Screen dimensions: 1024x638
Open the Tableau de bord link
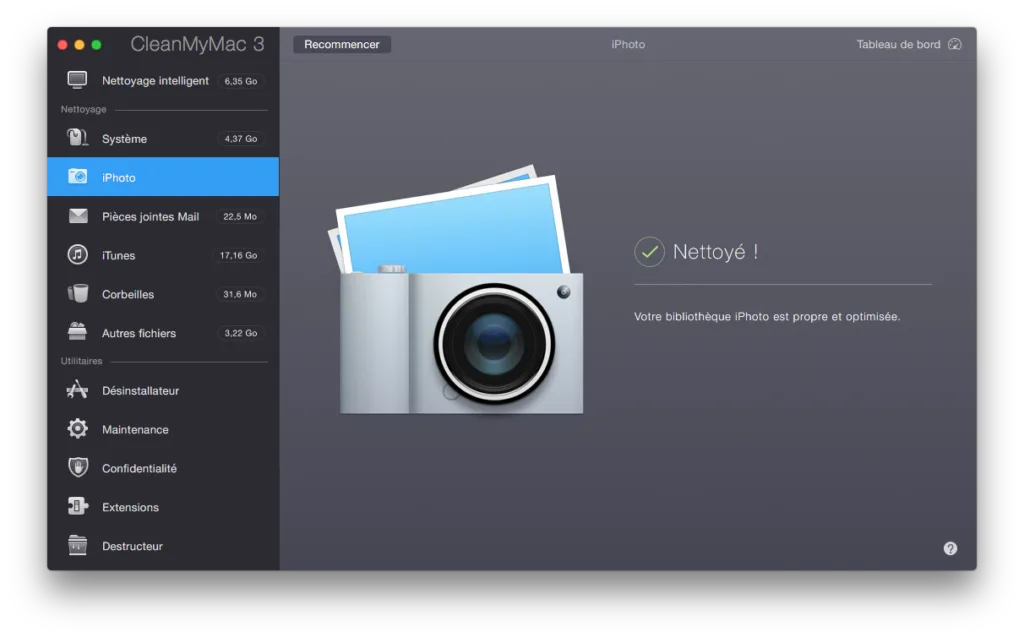(x=898, y=44)
